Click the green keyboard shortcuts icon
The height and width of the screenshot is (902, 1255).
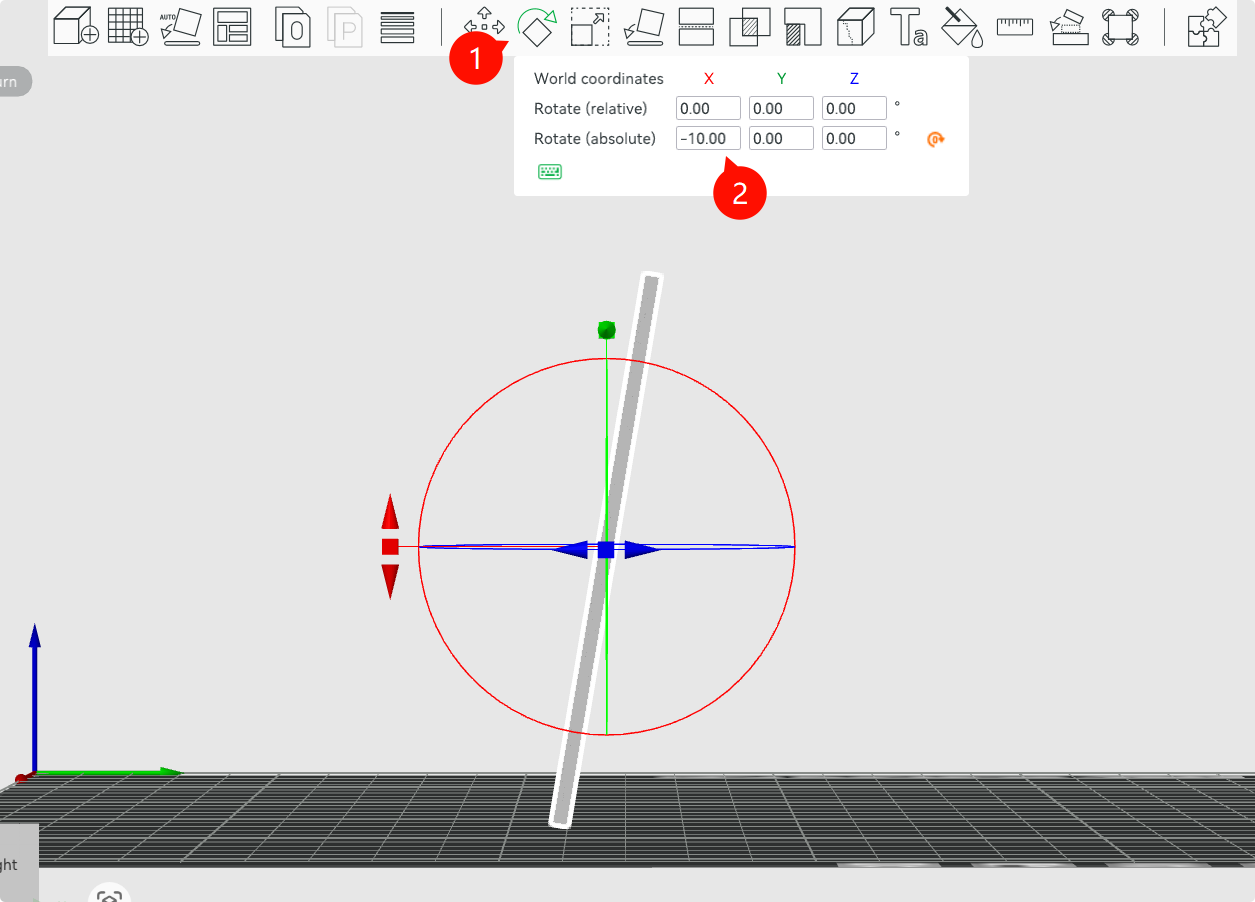pyautogui.click(x=550, y=172)
